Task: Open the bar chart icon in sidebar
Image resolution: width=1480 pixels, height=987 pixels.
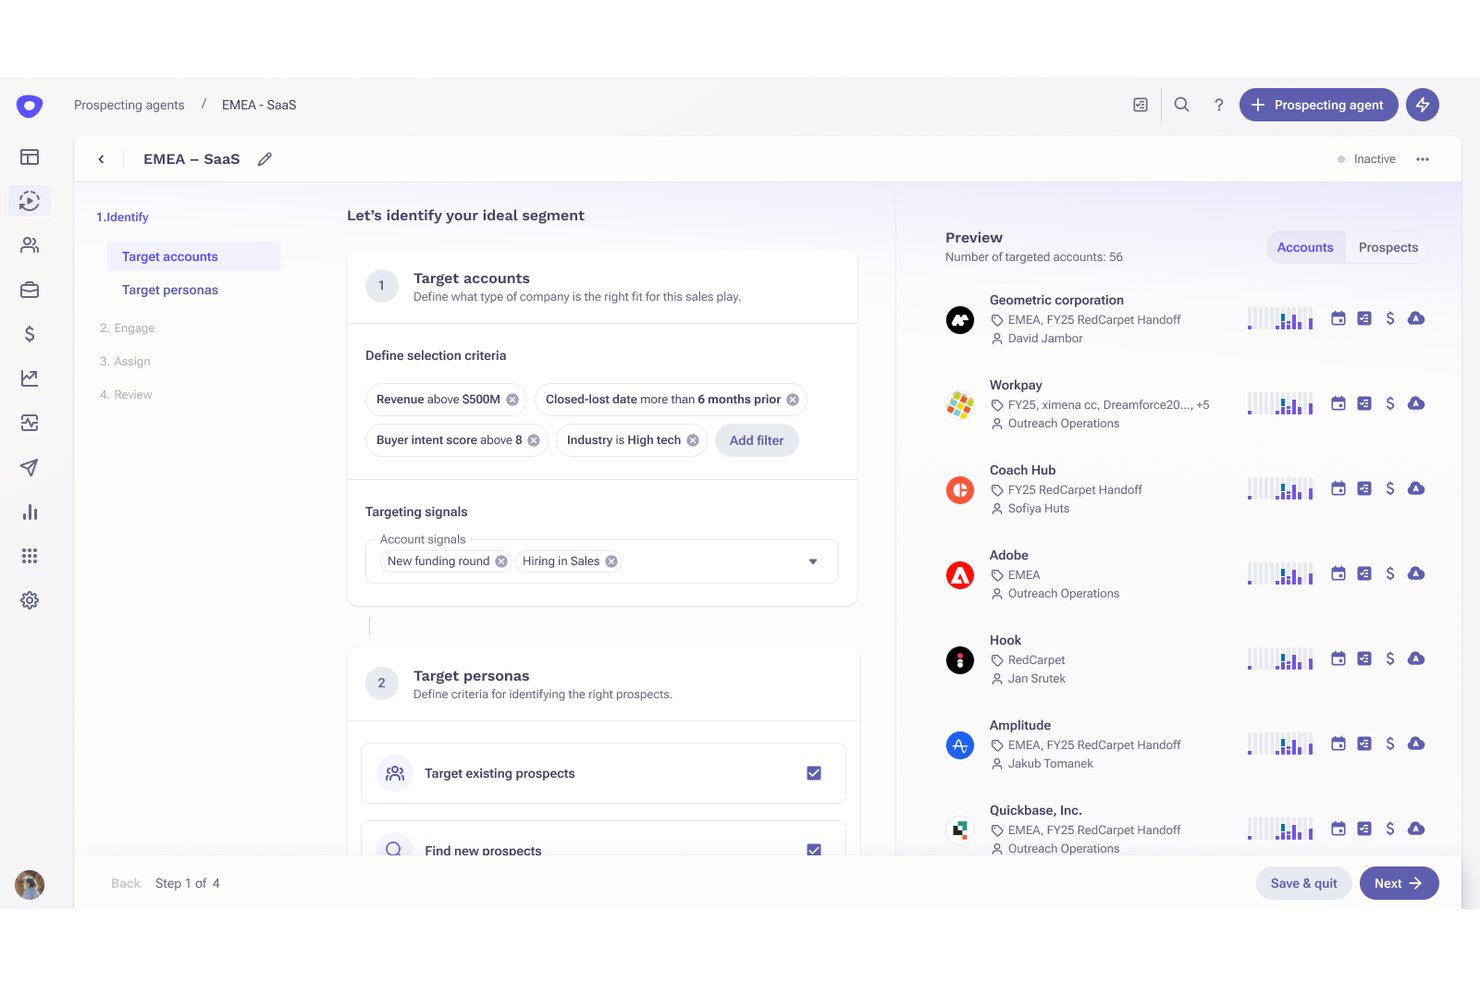Action: point(30,512)
